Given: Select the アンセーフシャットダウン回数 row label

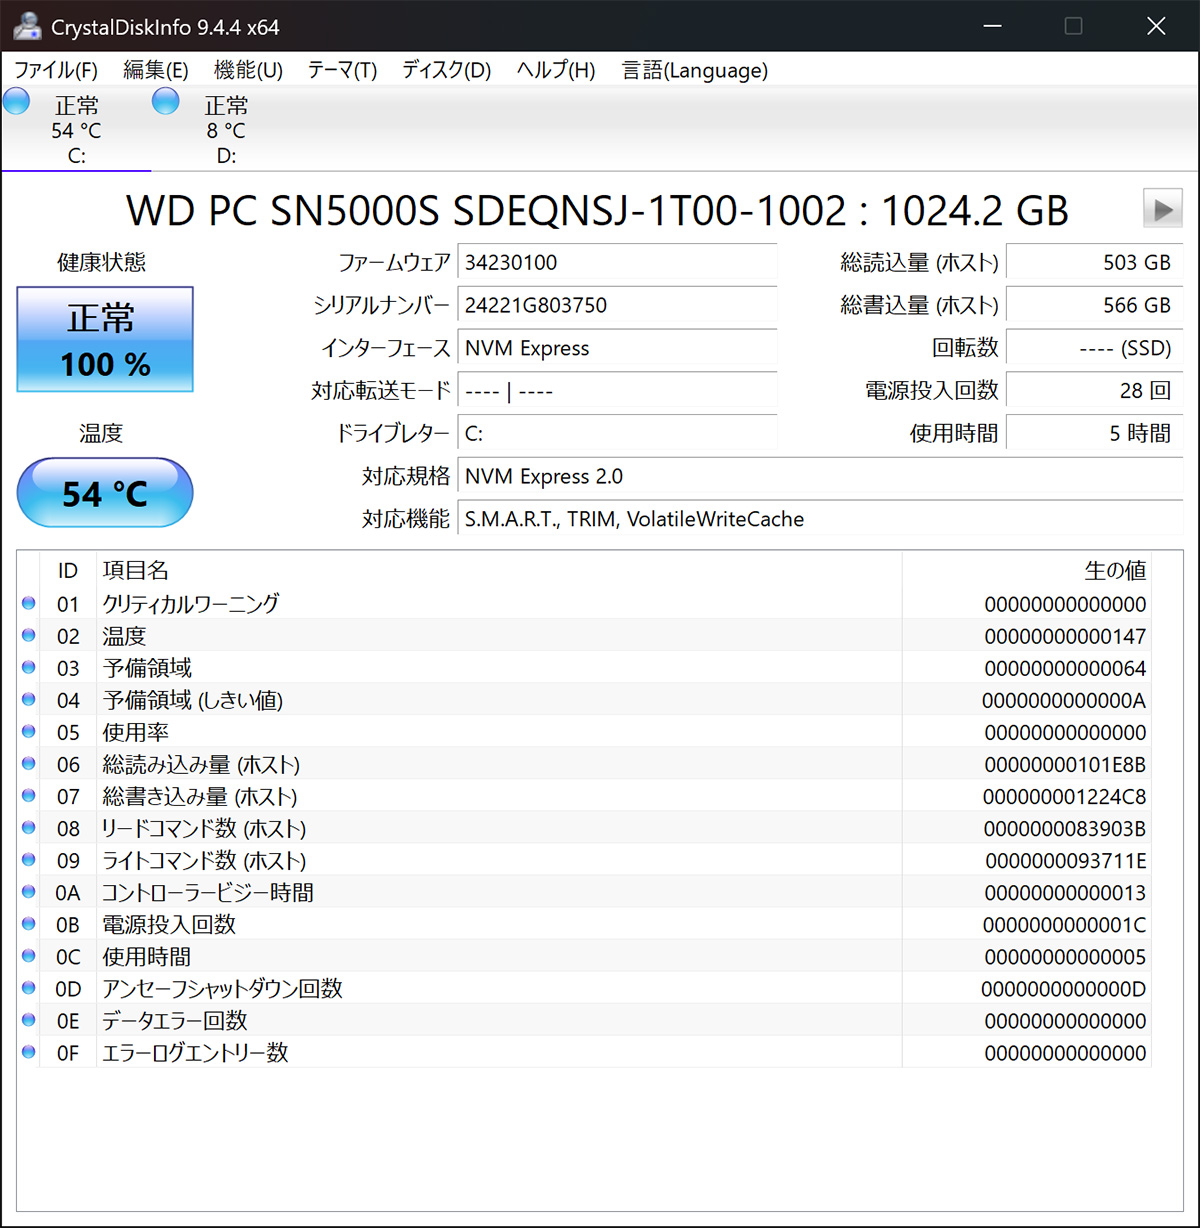Looking at the screenshot, I should [222, 988].
